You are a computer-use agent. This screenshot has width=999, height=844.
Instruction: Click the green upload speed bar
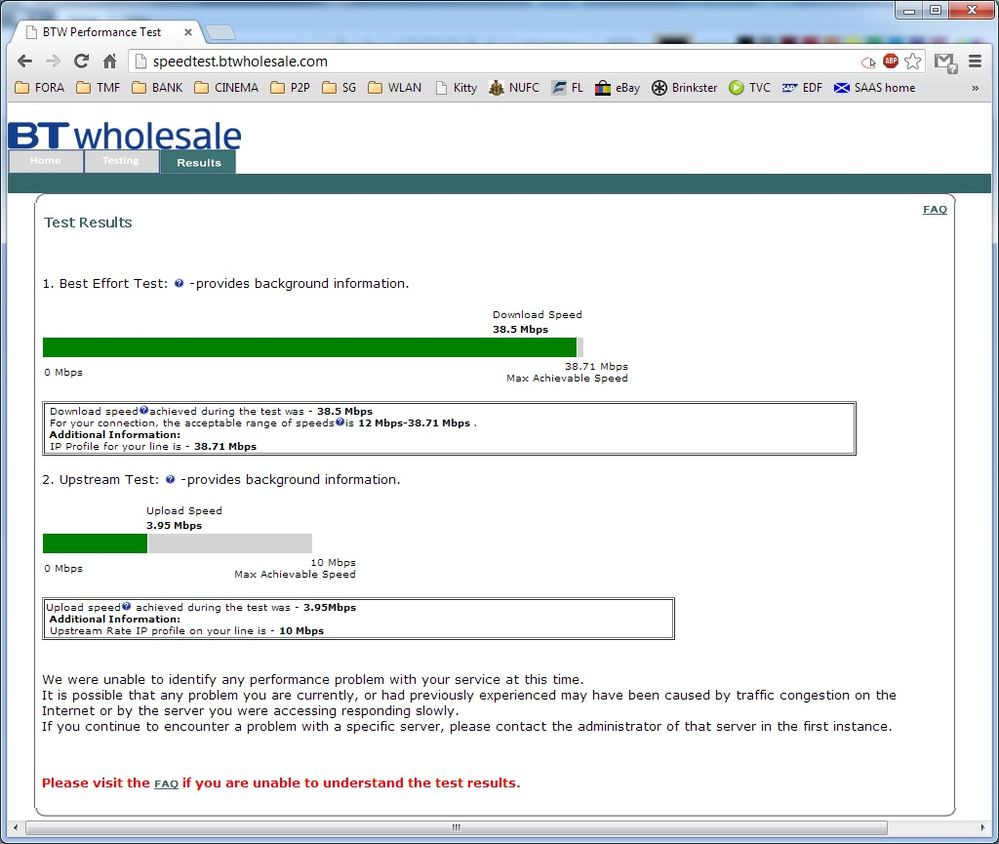(95, 543)
